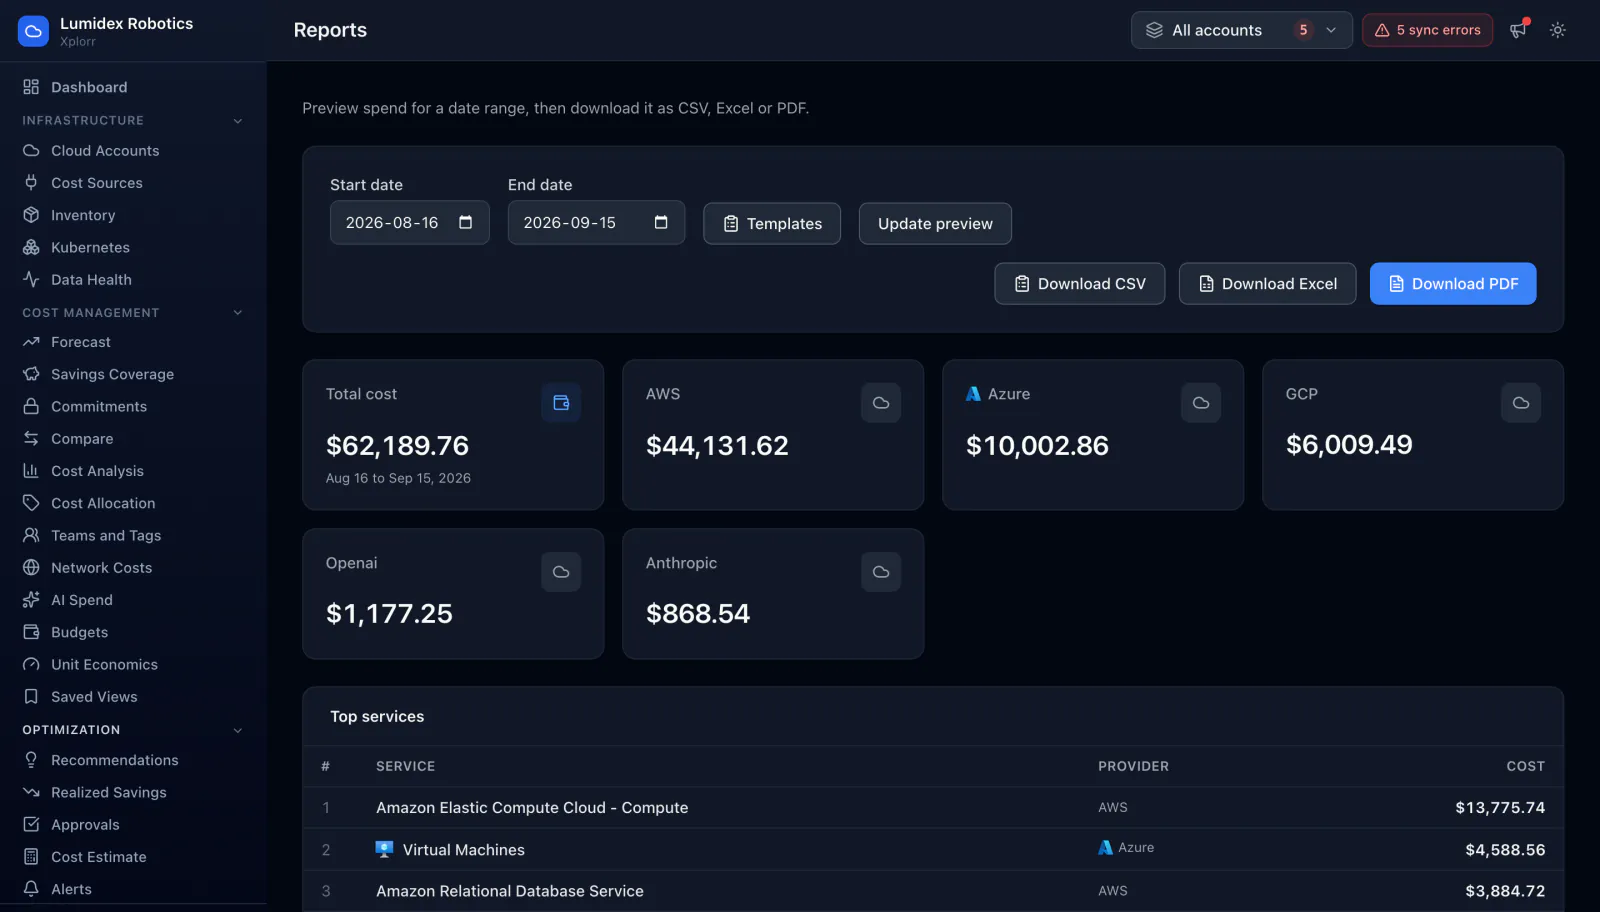Click the 5 sync errors button
This screenshot has height=912, width=1600.
coord(1427,30)
